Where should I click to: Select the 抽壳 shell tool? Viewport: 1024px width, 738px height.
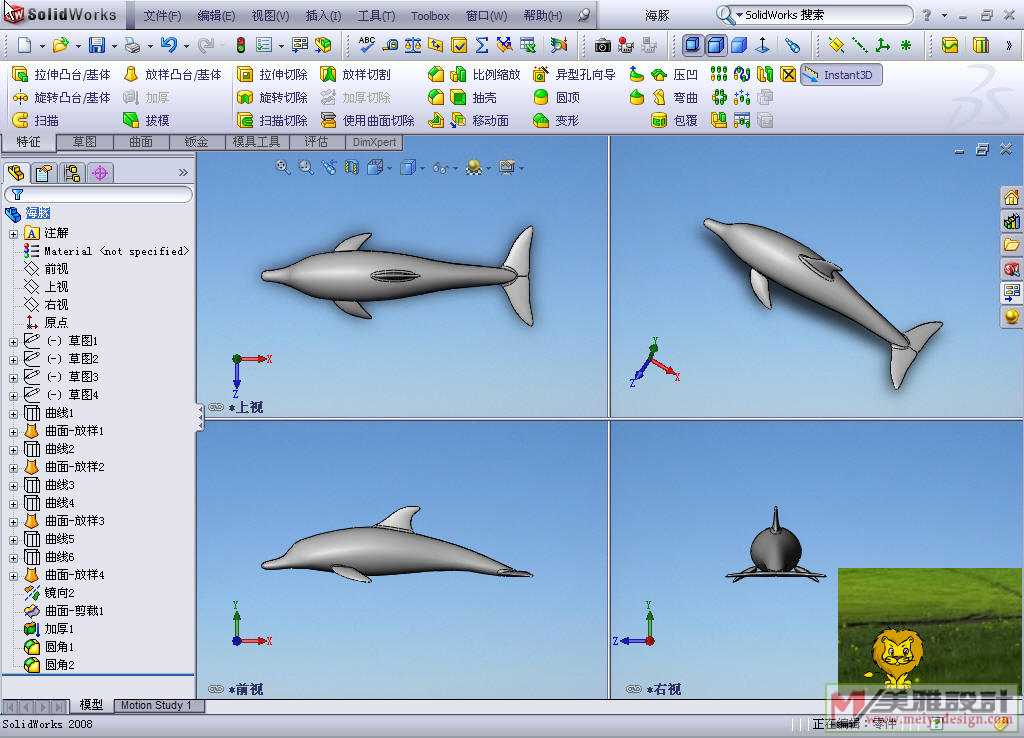pos(473,97)
